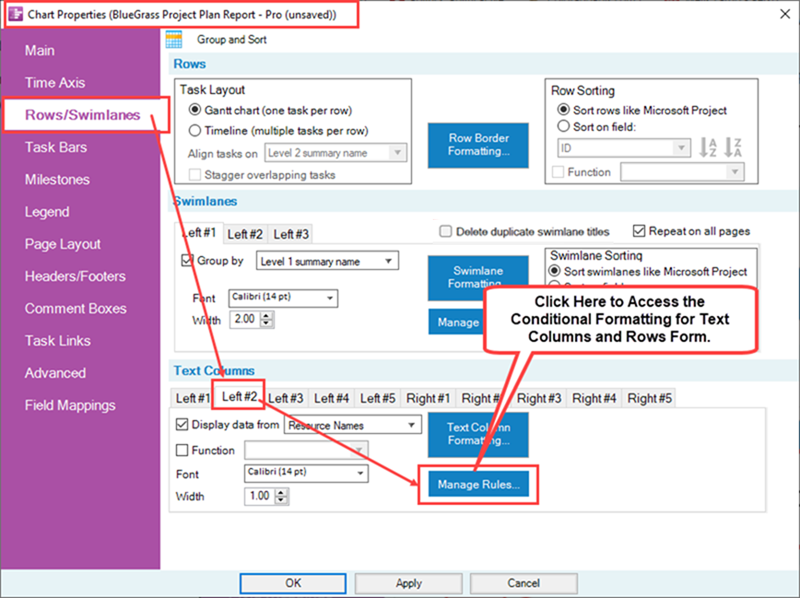
Task: Open text column Font Calibri dropdown
Action: click(x=306, y=473)
